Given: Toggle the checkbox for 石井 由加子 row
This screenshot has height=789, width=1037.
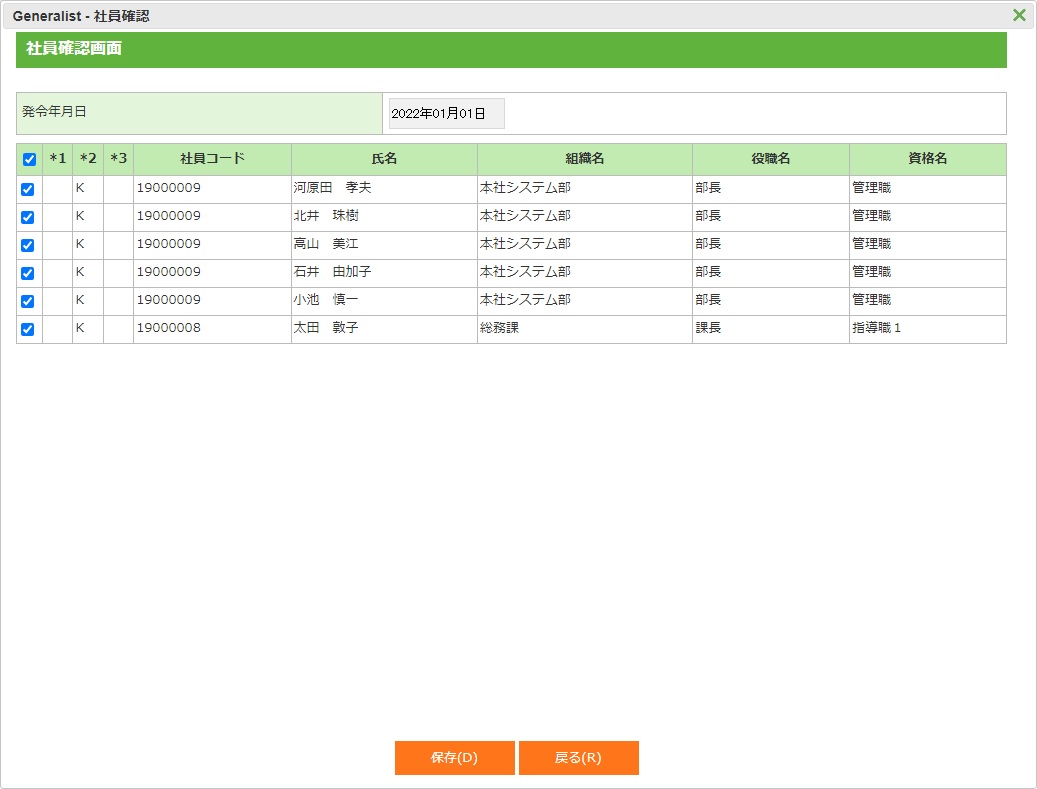Looking at the screenshot, I should (x=28, y=273).
